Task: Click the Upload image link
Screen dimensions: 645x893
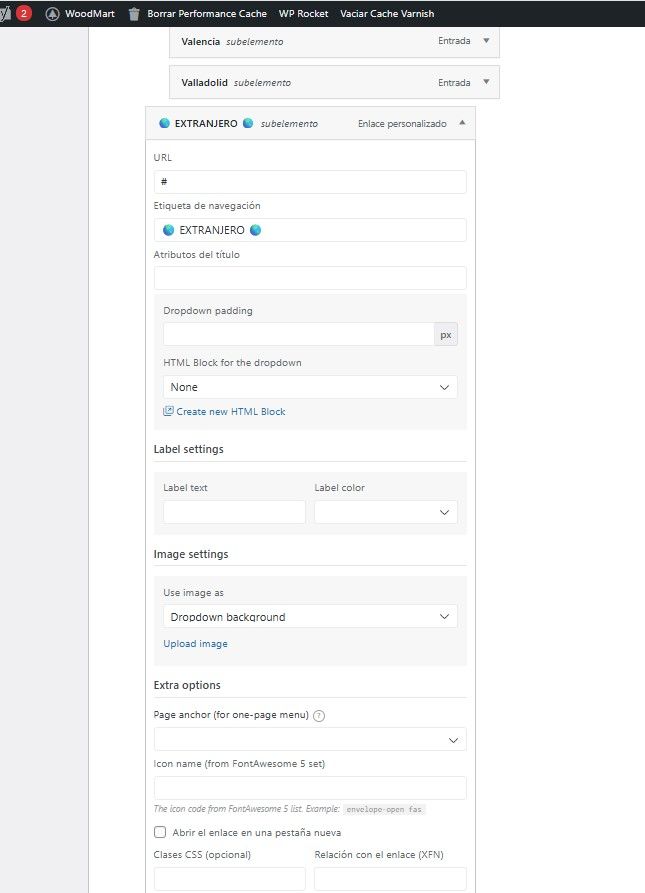Action: 195,644
